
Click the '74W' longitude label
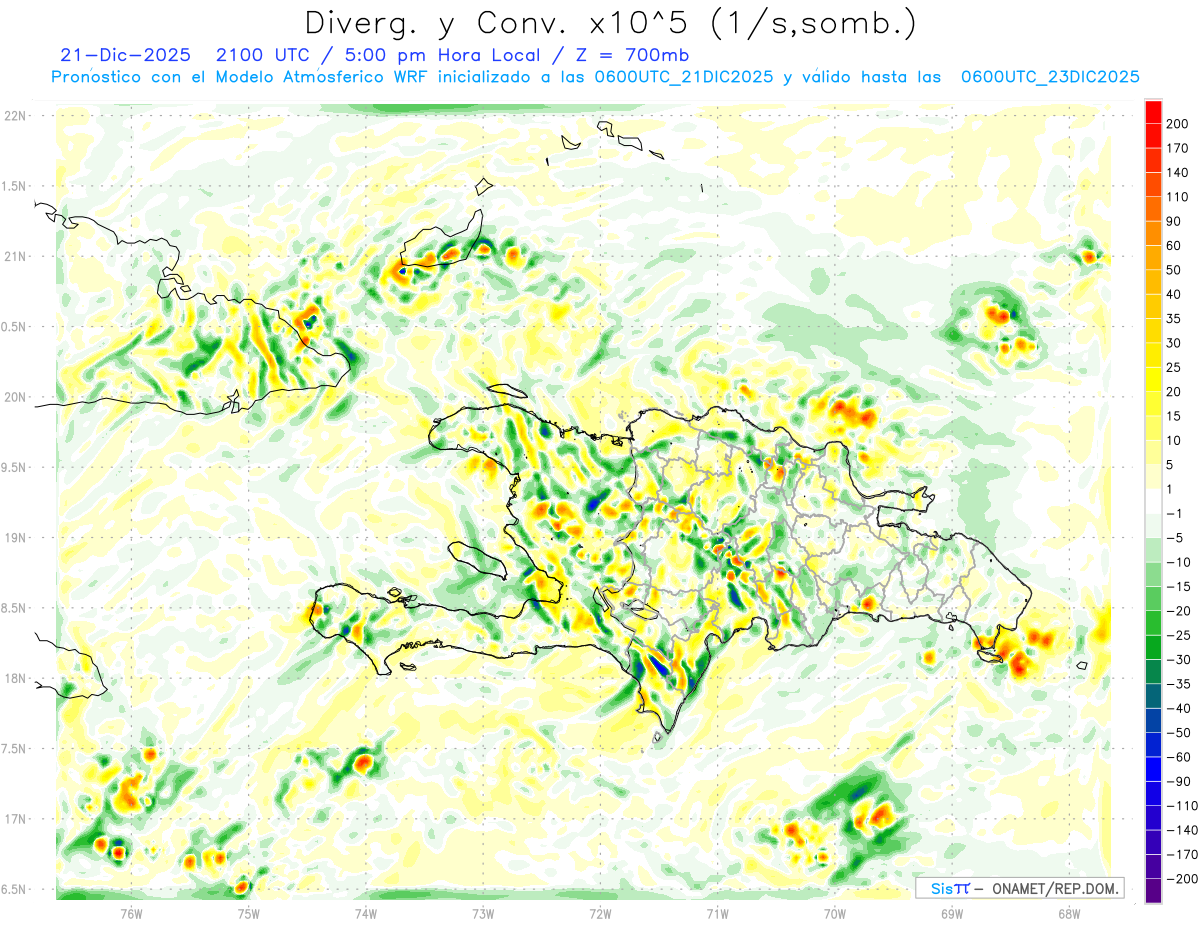365,912
